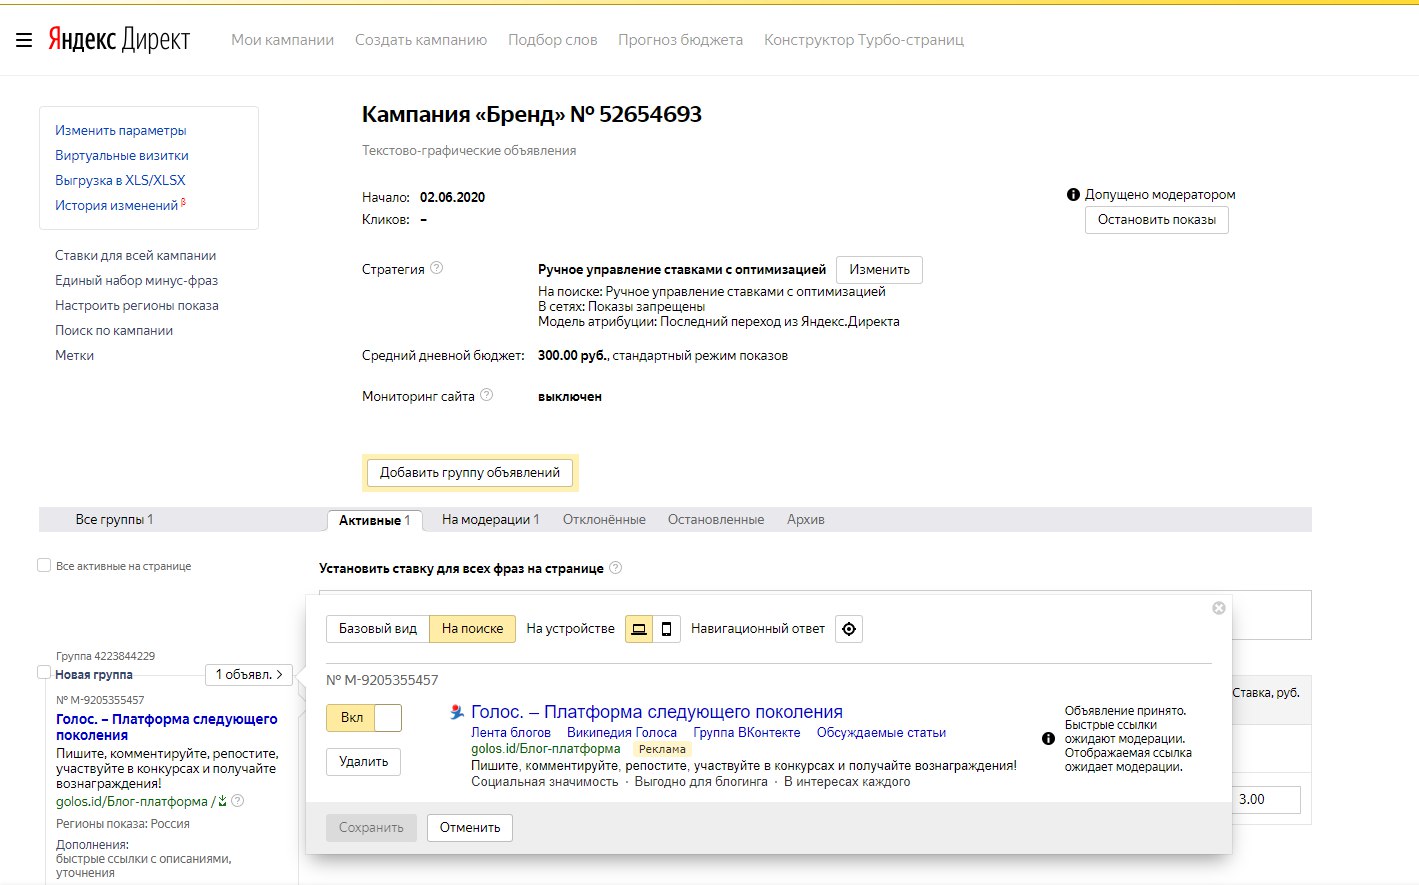1419x885 pixels.
Task: Close the ad preview popup
Action: (1218, 608)
